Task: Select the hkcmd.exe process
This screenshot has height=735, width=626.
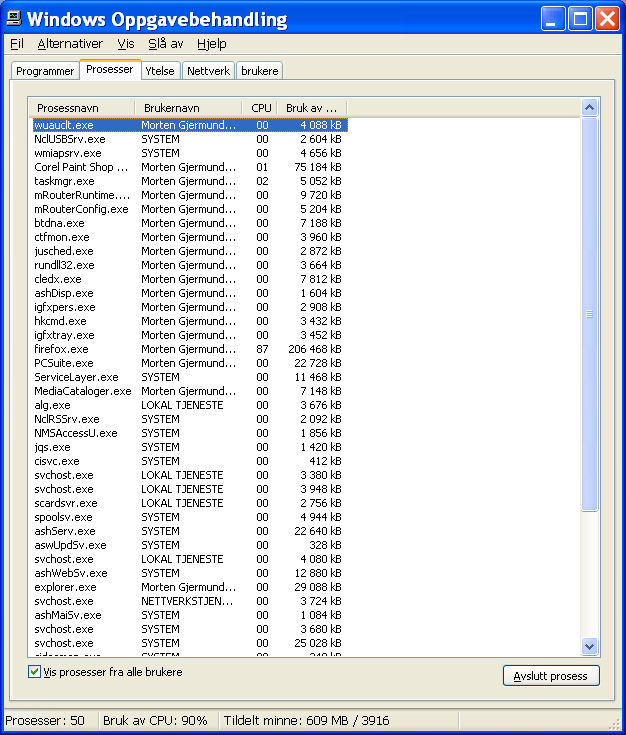Action: click(190, 321)
